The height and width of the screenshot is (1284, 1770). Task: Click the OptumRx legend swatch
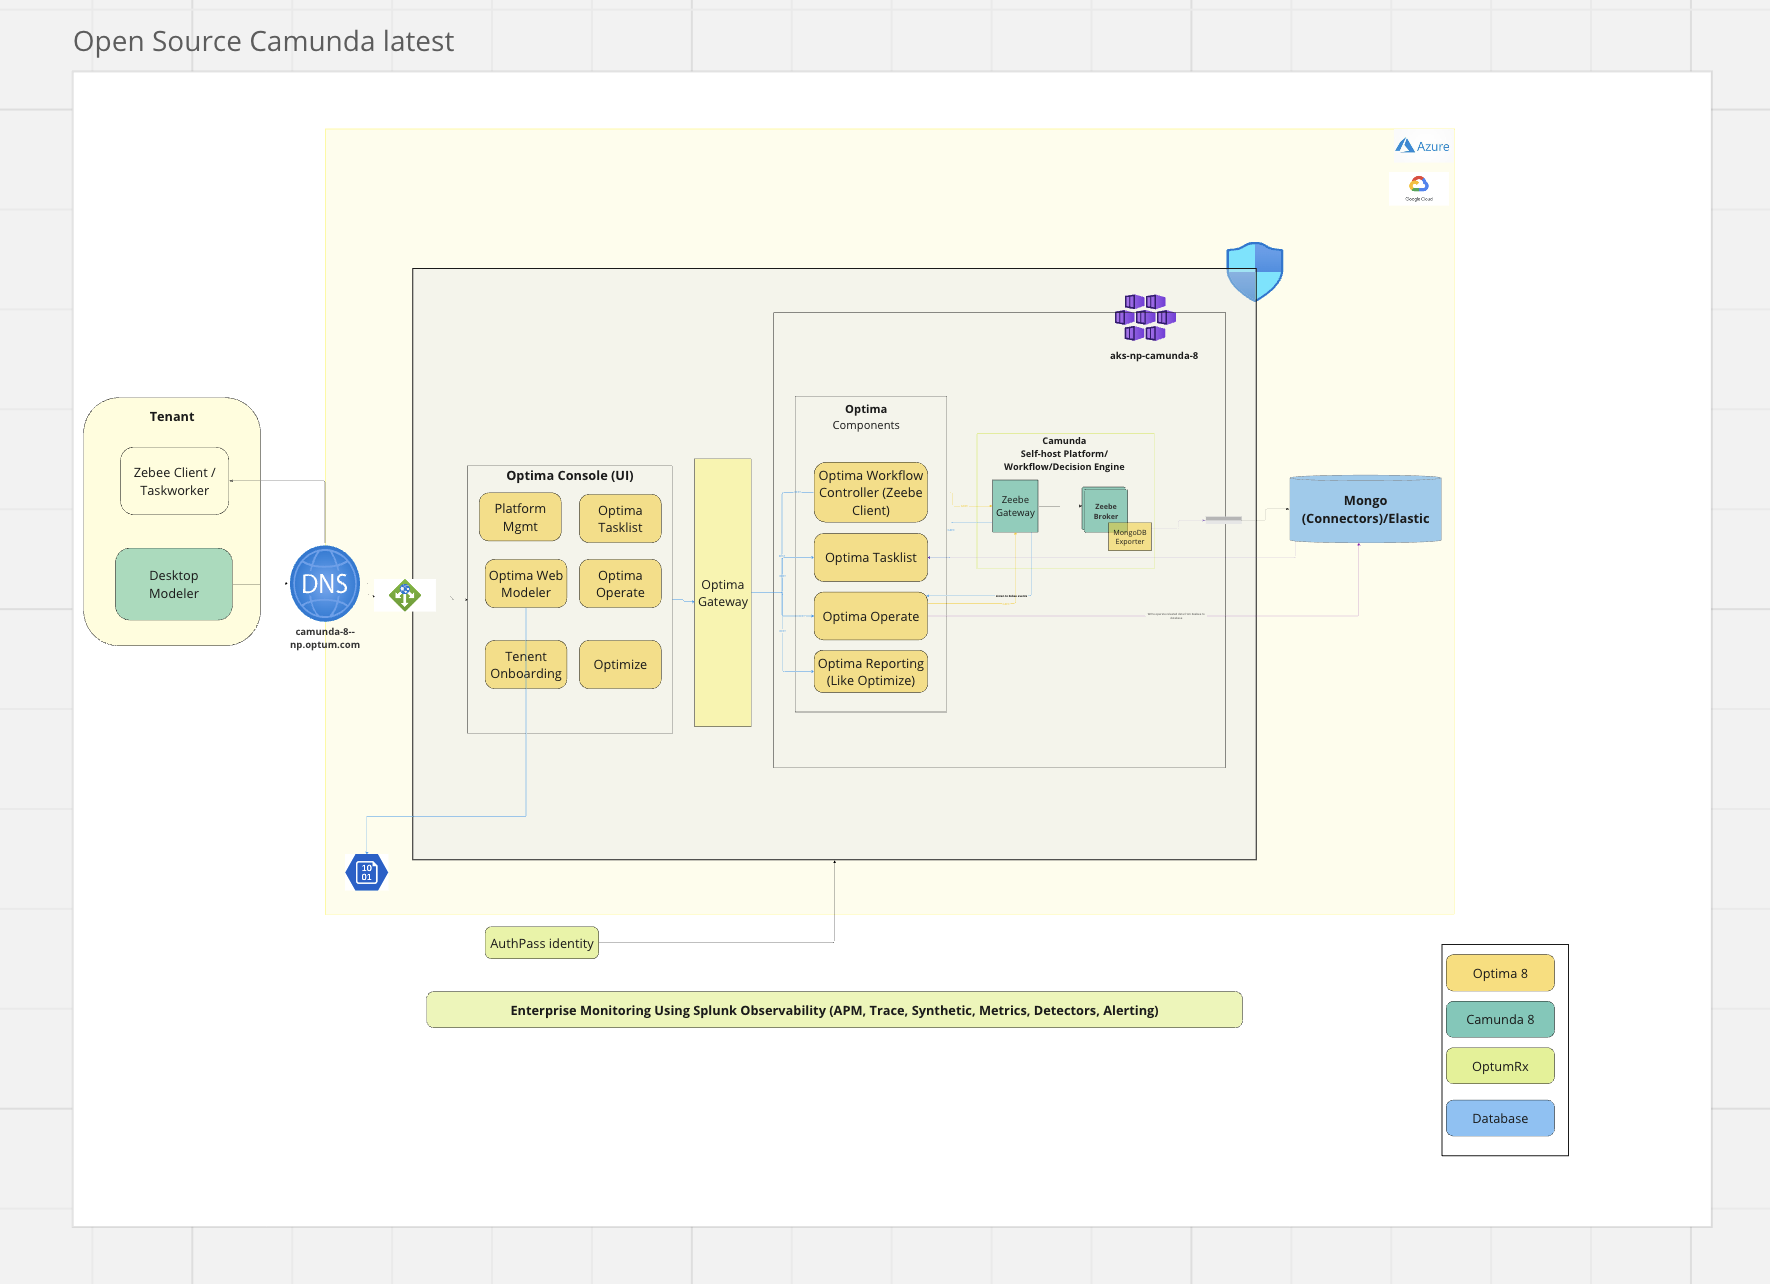pyautogui.click(x=1500, y=1066)
